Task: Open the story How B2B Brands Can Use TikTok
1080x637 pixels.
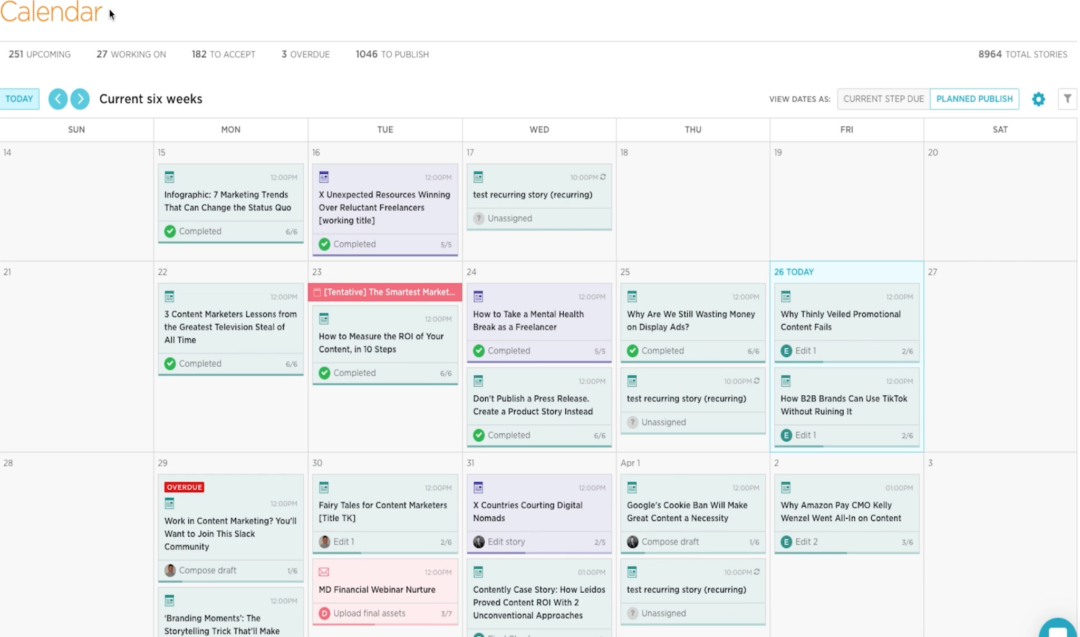Action: coord(846,404)
